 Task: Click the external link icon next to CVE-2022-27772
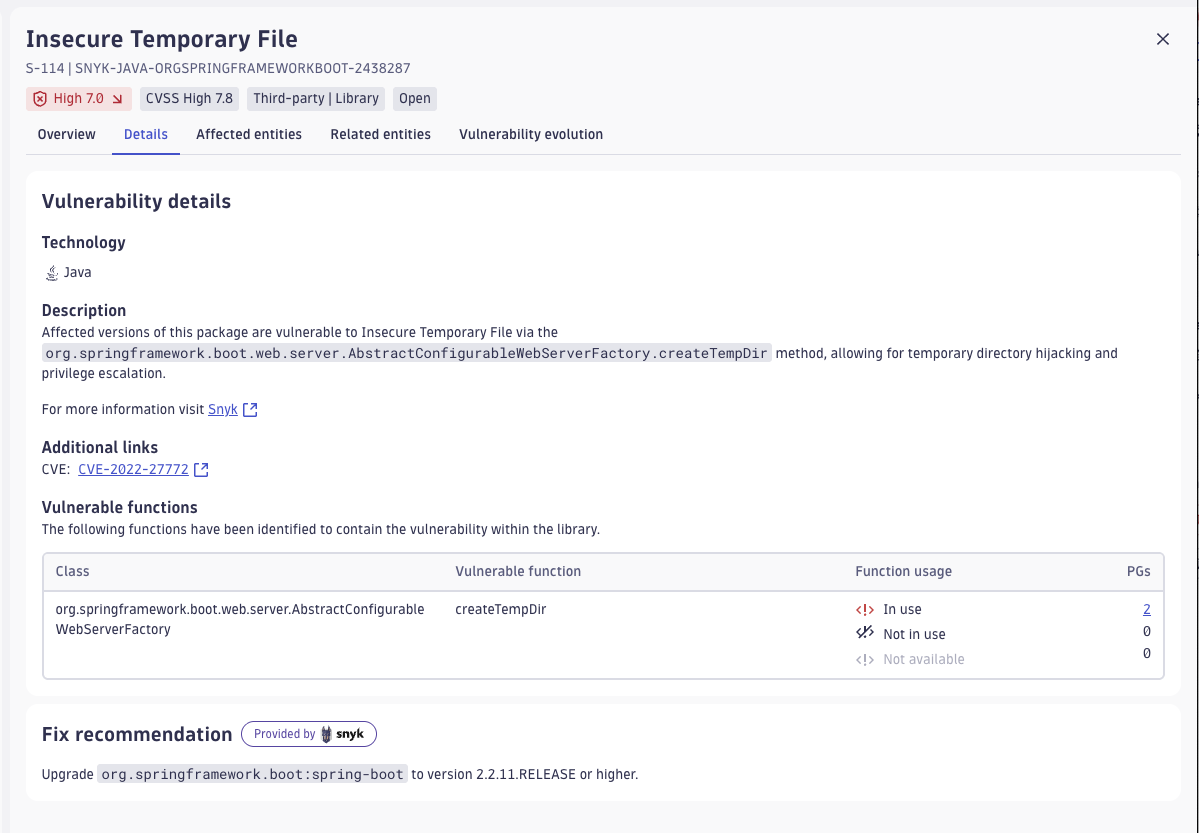click(201, 469)
